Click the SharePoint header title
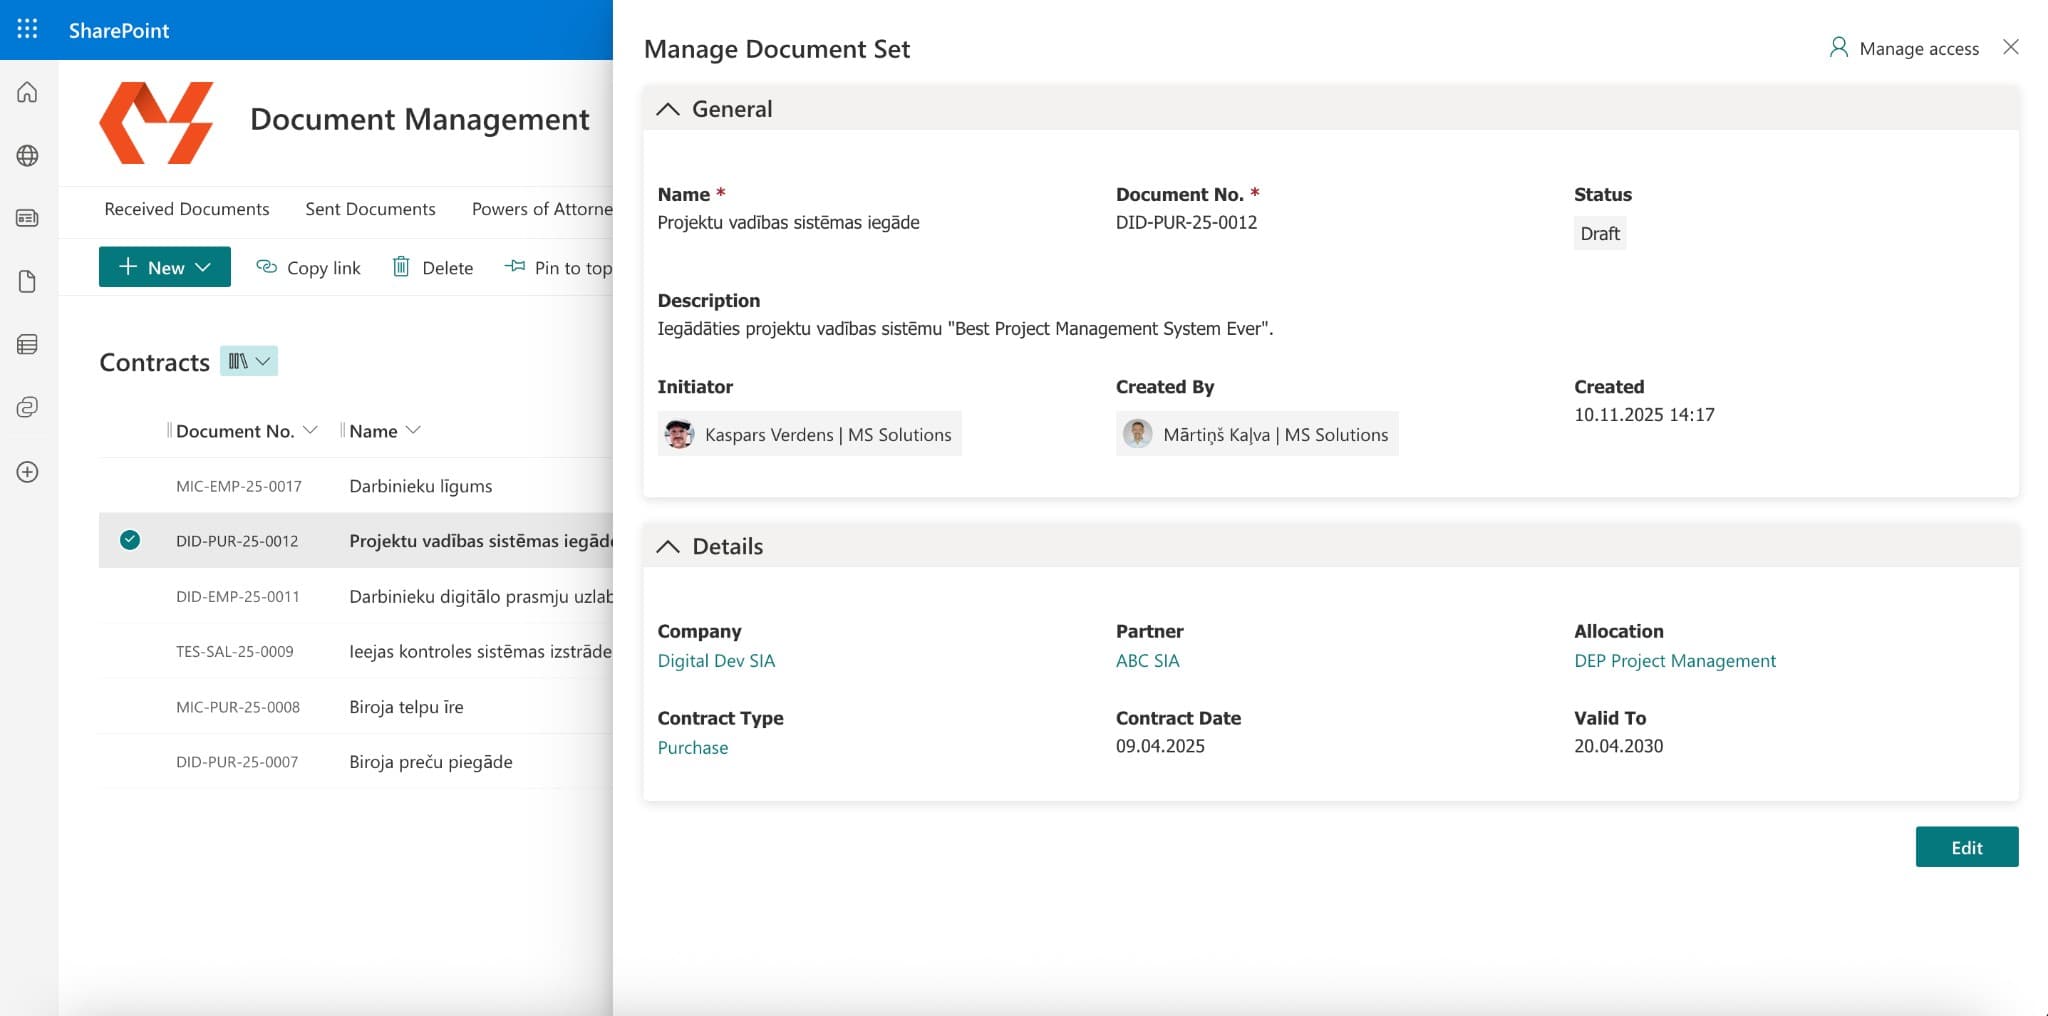 [x=119, y=30]
